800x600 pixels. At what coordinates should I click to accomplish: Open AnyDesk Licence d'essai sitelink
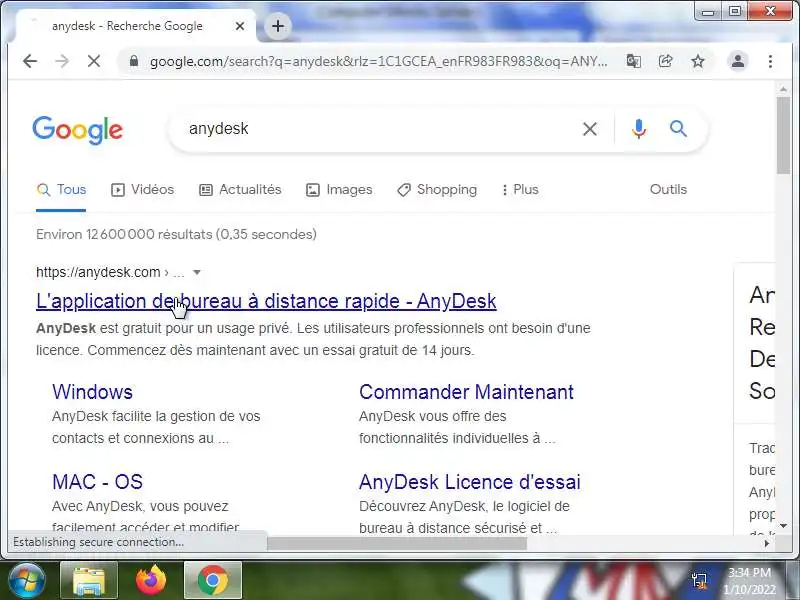click(469, 482)
